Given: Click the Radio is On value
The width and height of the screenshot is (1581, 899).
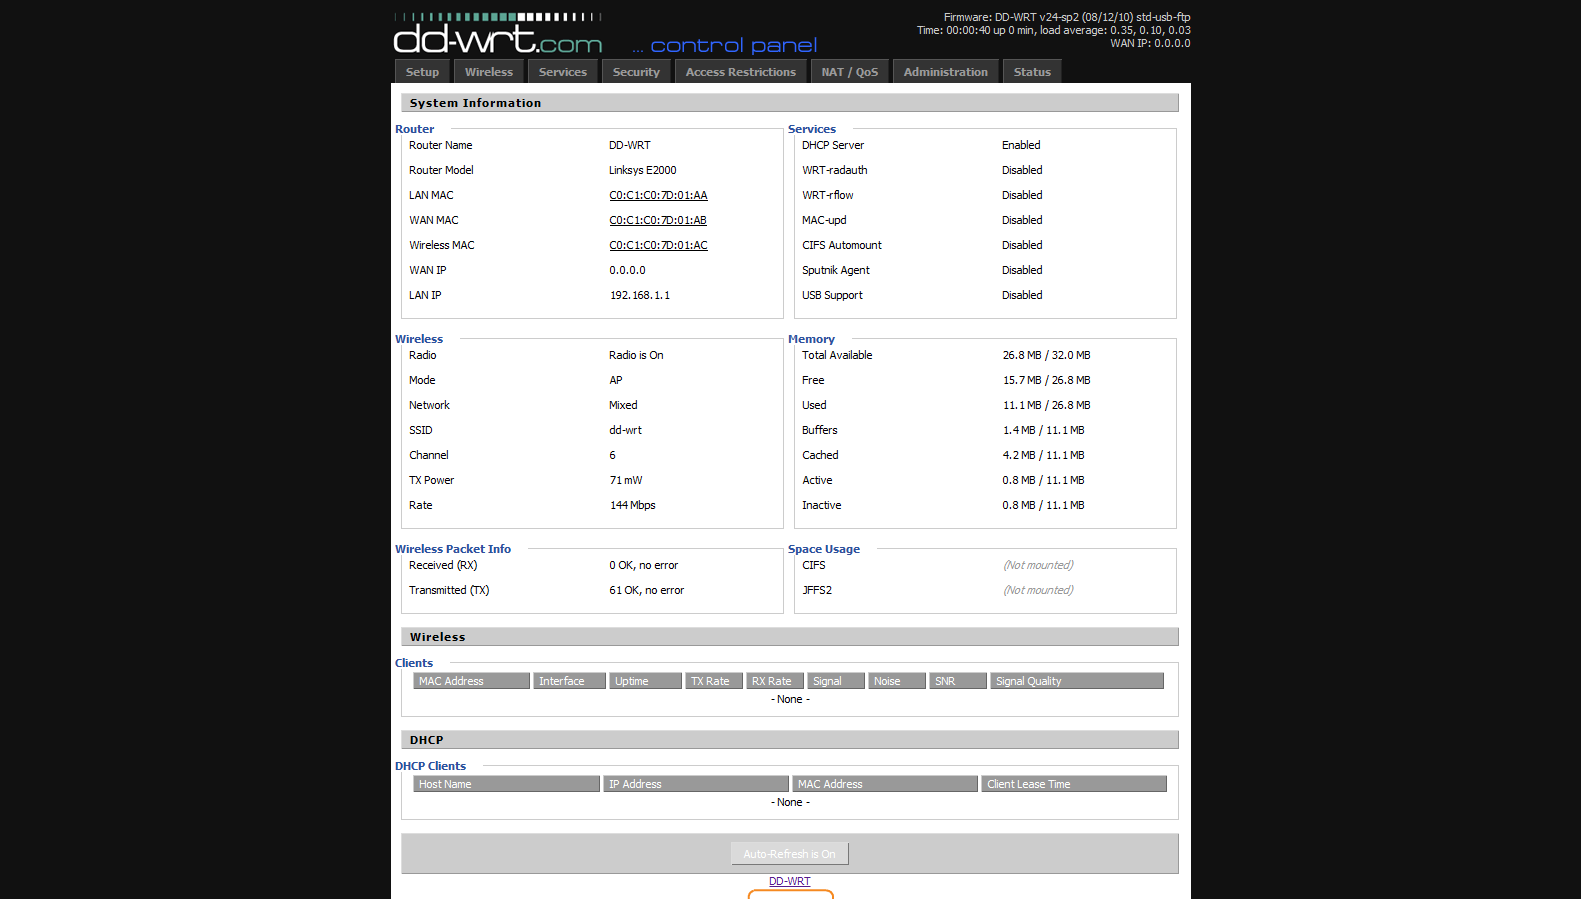Looking at the screenshot, I should [636, 356].
